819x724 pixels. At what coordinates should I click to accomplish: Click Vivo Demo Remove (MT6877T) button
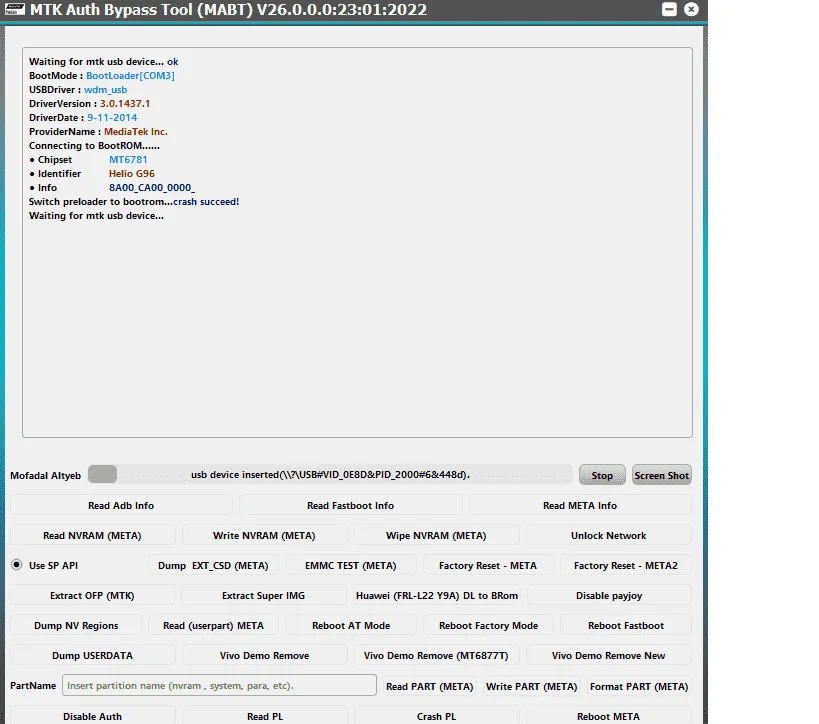click(x=436, y=655)
